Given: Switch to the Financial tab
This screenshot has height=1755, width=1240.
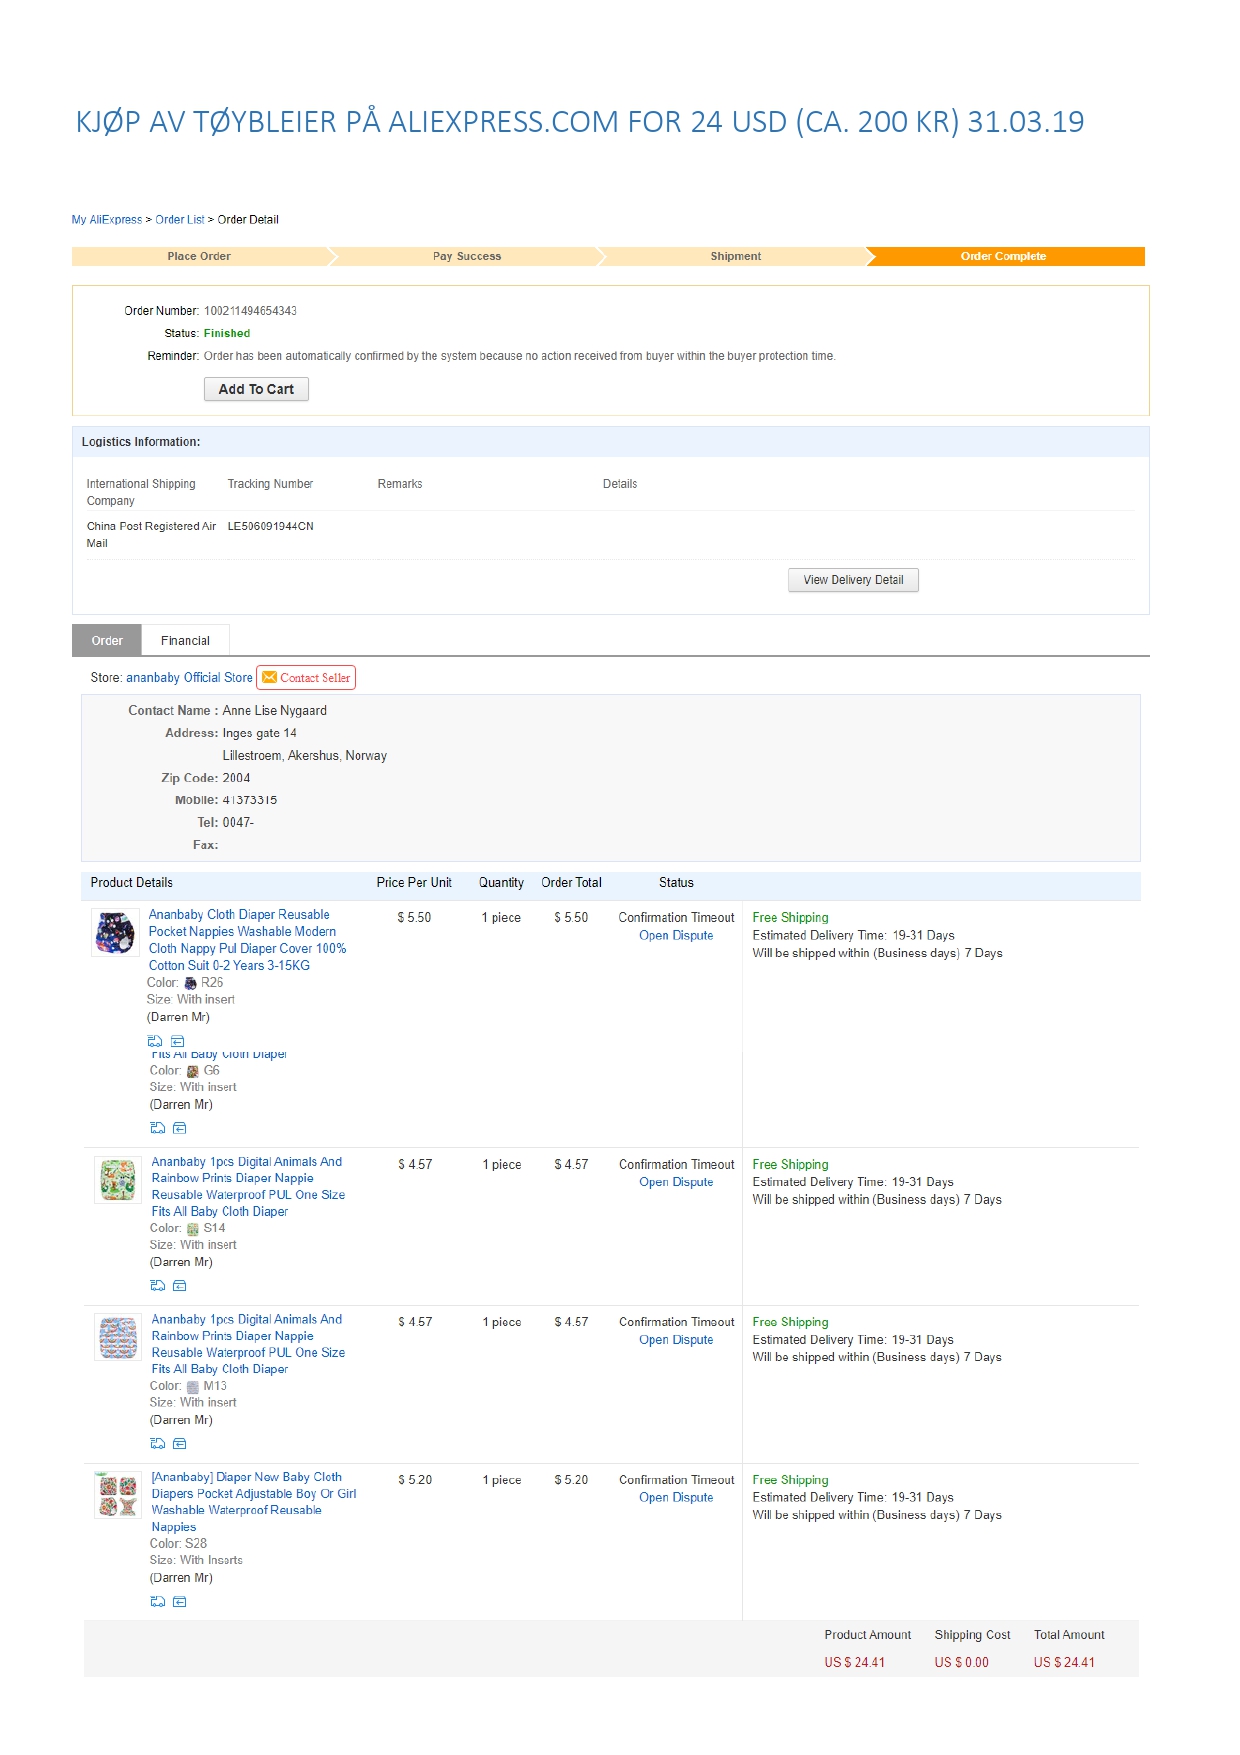Looking at the screenshot, I should click(x=185, y=640).
